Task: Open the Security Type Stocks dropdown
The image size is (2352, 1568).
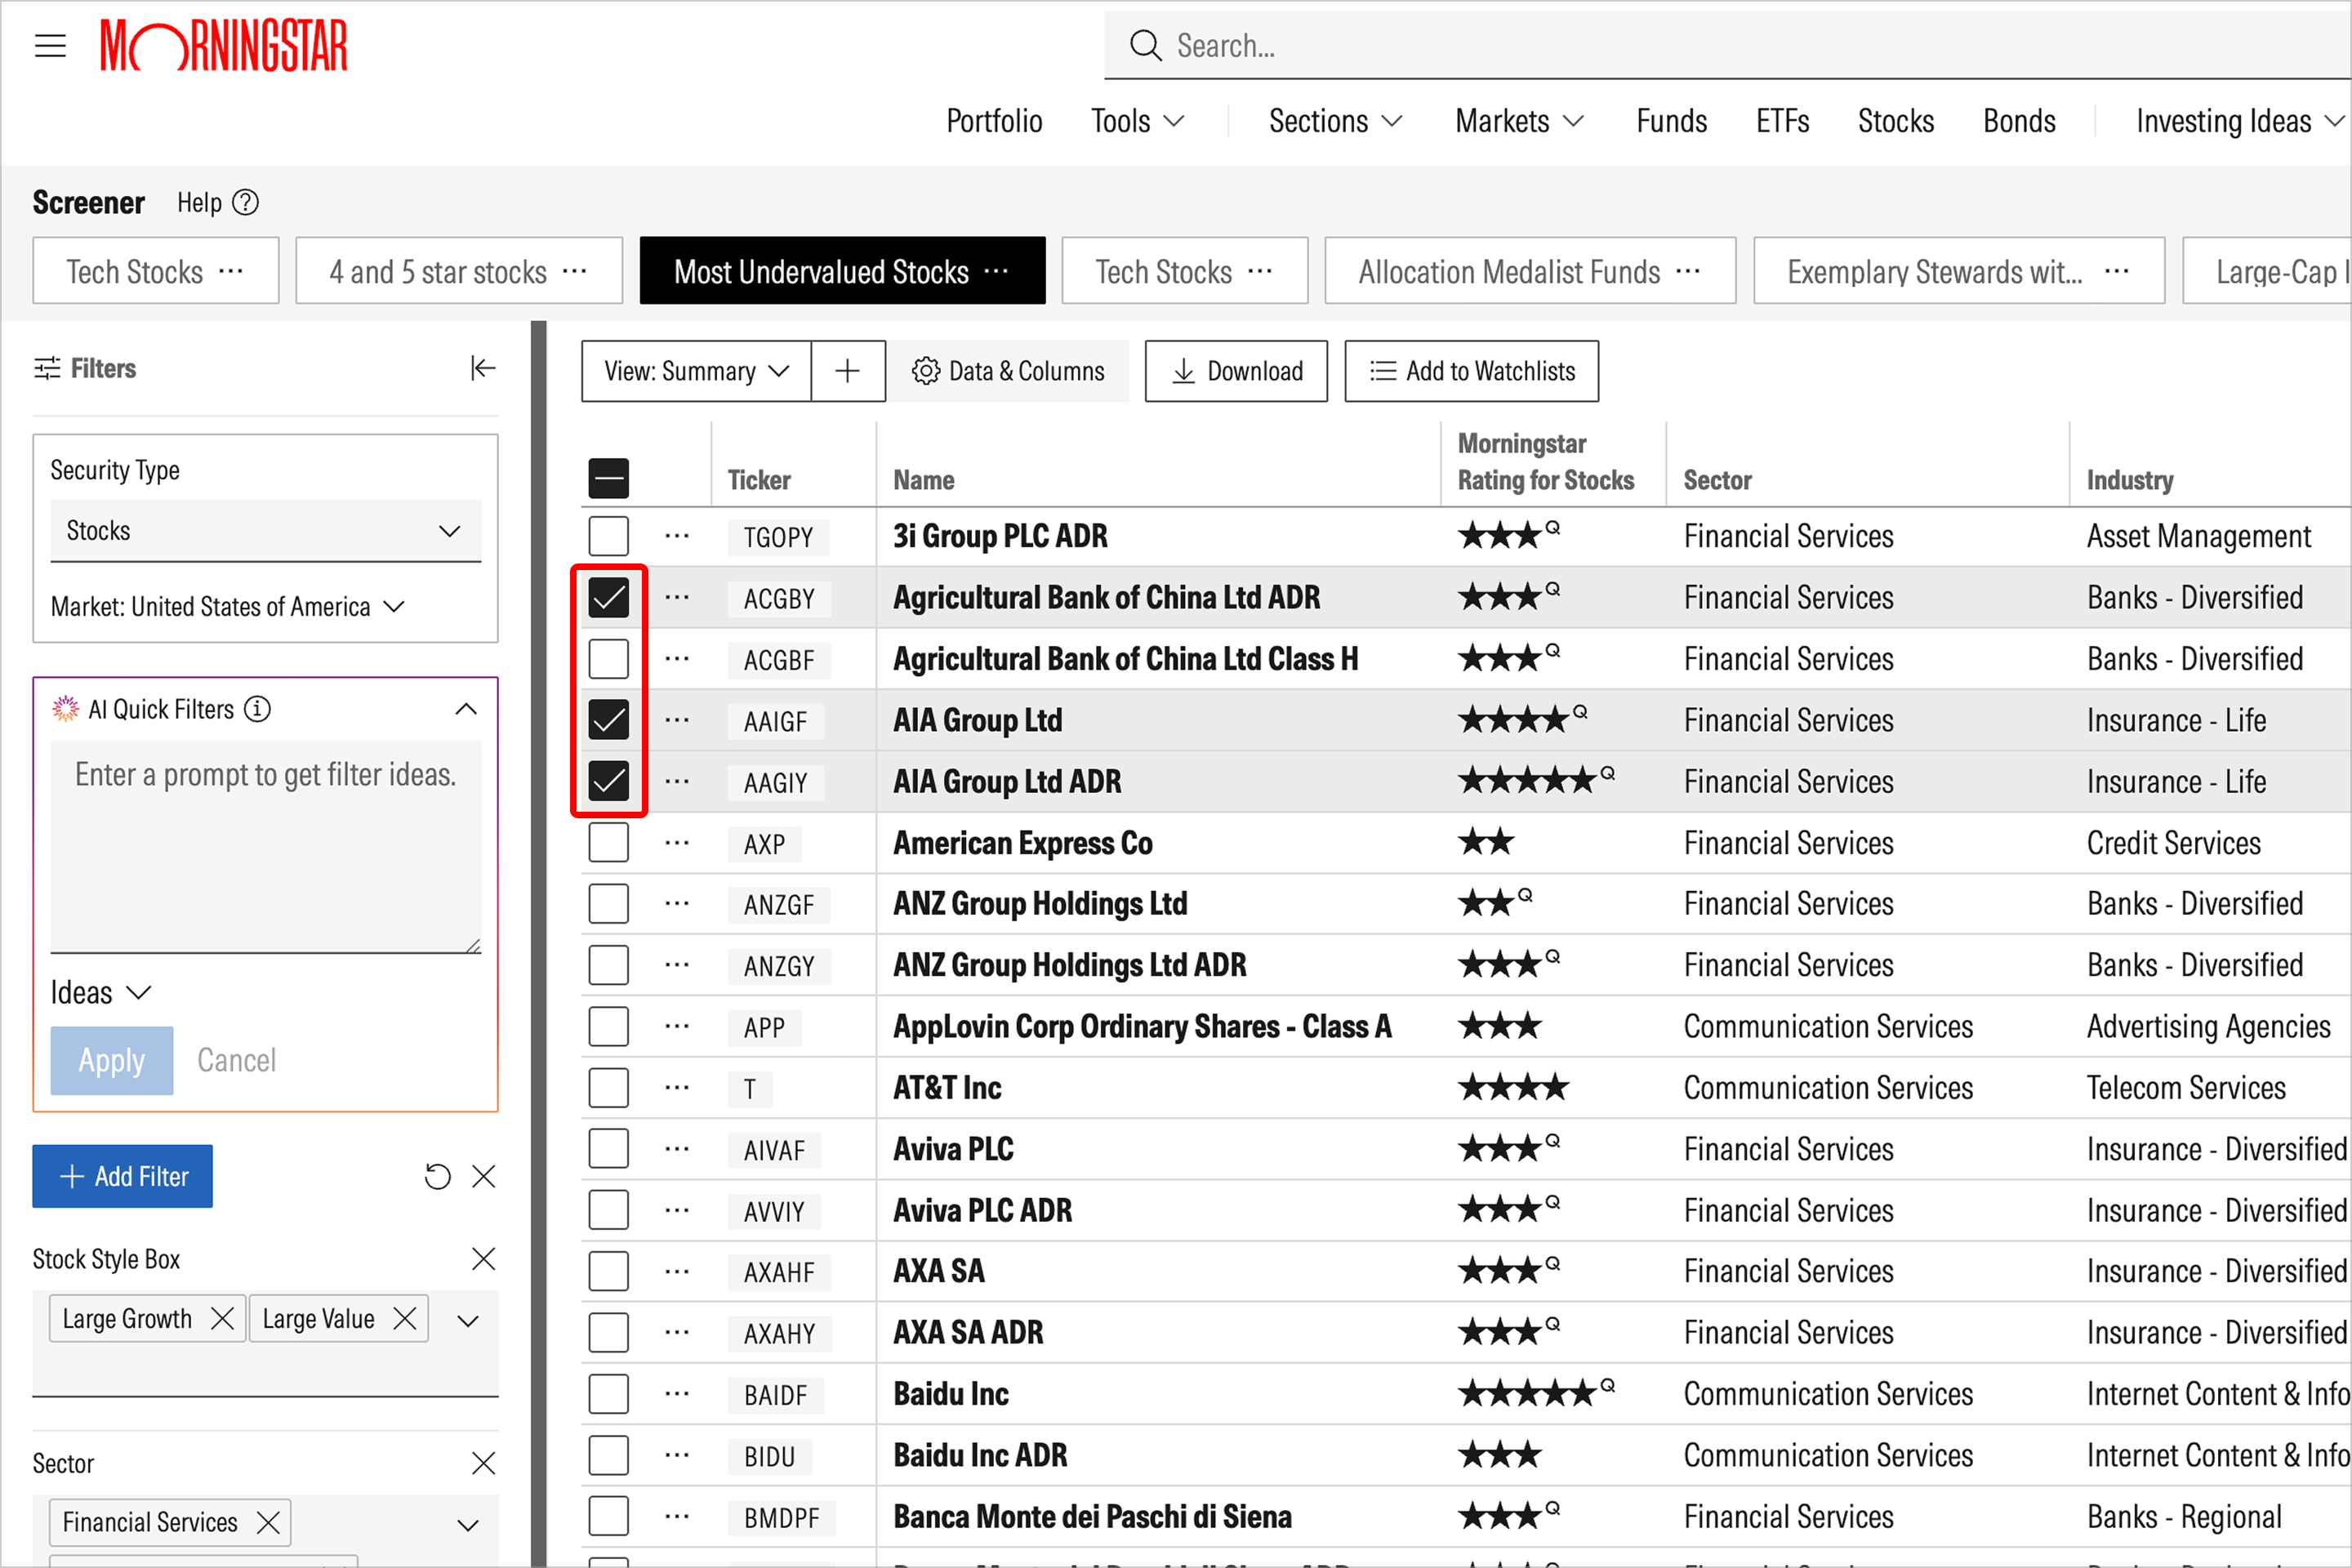Action: (266, 531)
